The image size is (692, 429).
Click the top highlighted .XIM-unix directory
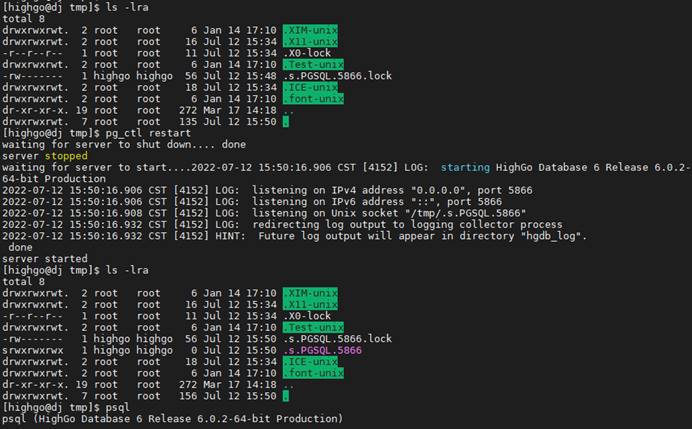point(310,30)
